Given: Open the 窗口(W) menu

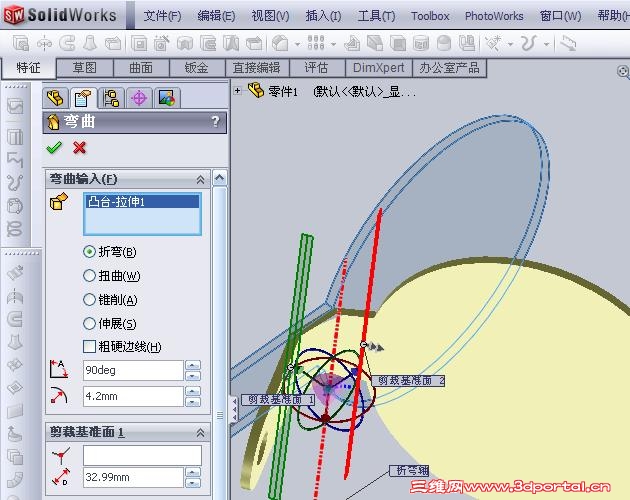Looking at the screenshot, I should [x=560, y=16].
